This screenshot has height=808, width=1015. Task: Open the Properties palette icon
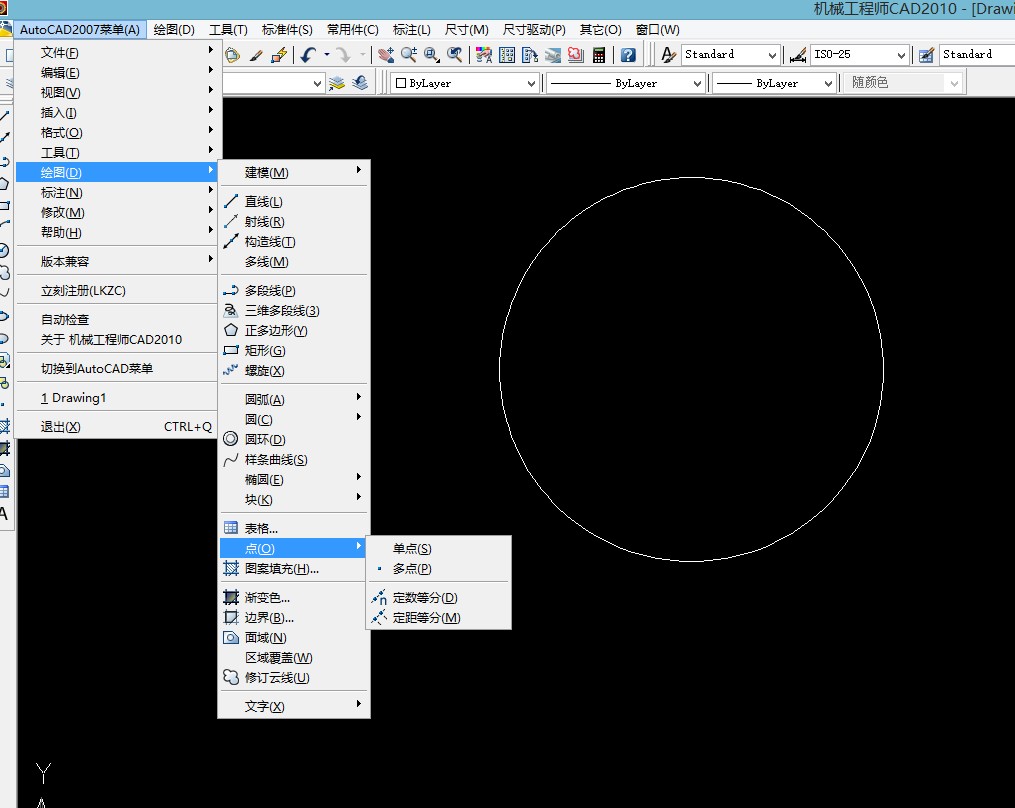(484, 56)
